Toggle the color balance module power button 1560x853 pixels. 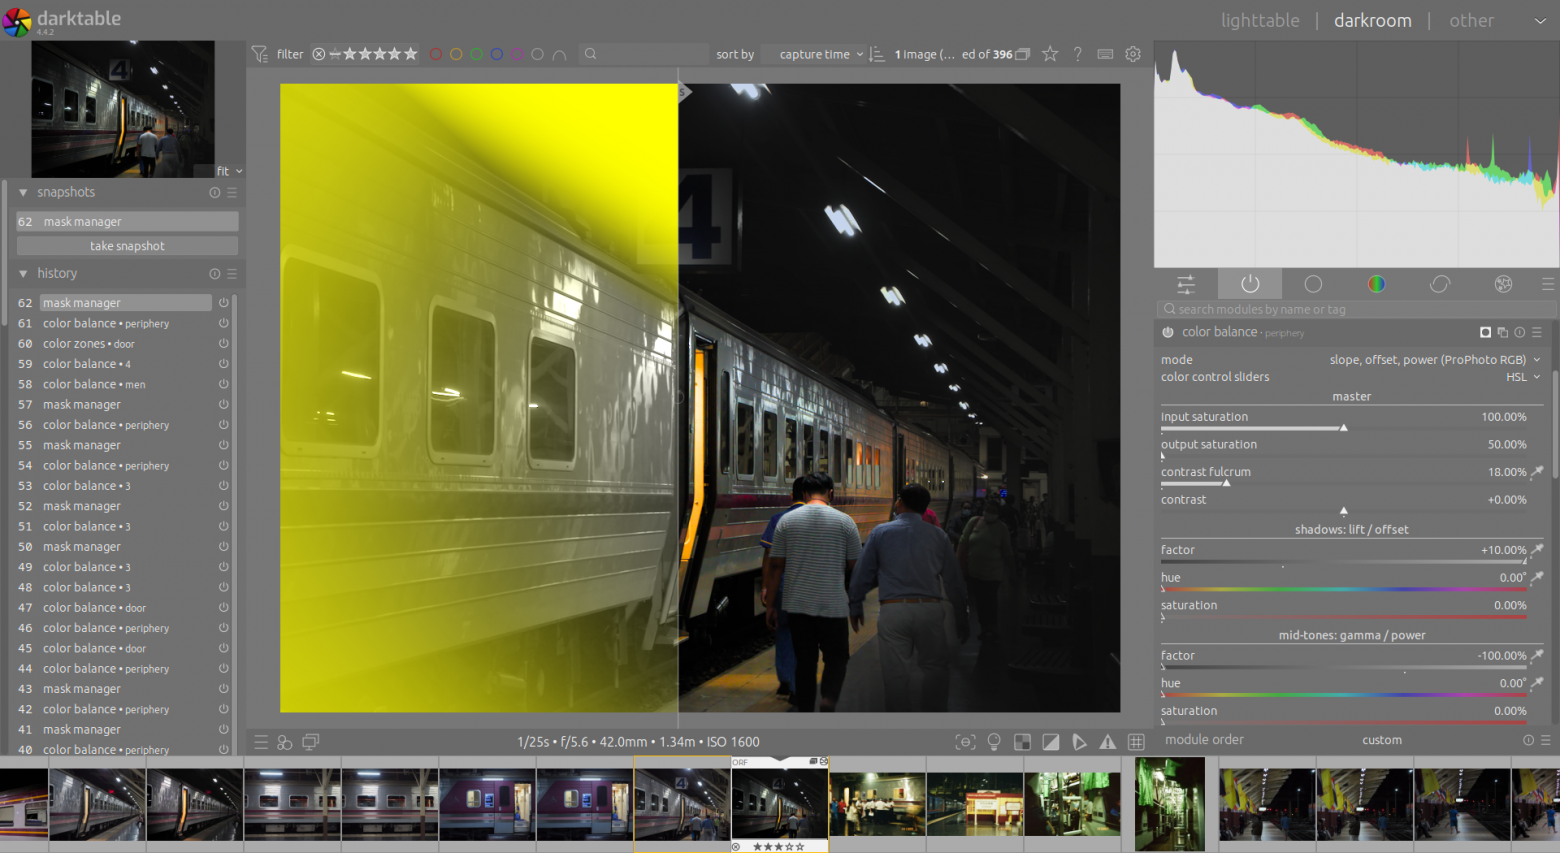(1168, 333)
